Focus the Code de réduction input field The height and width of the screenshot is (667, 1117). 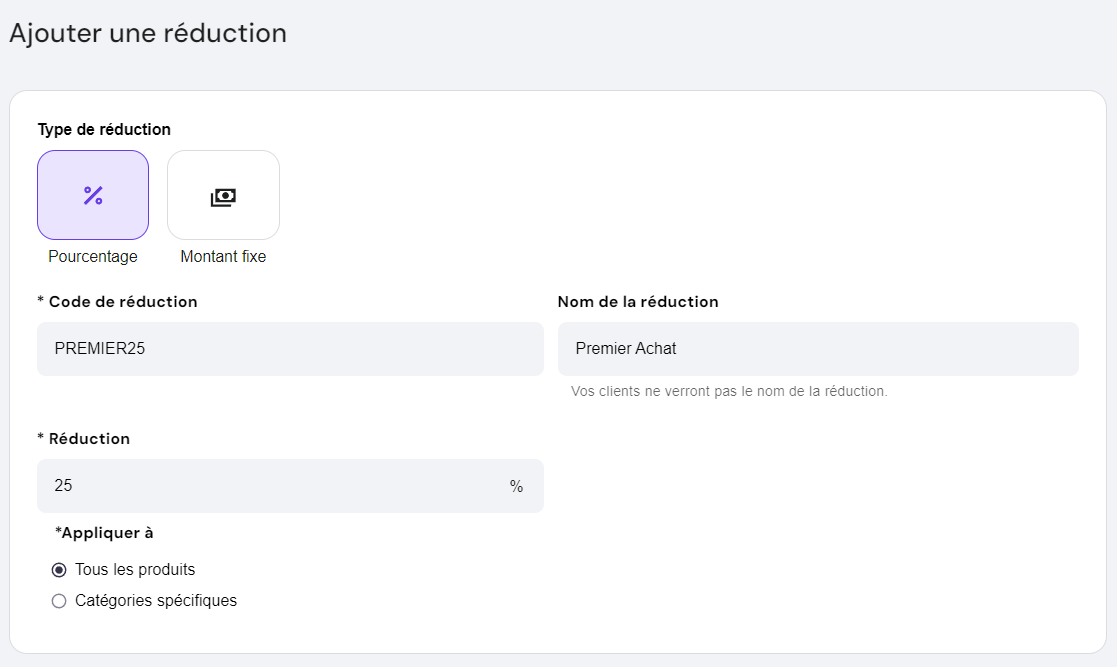(290, 348)
